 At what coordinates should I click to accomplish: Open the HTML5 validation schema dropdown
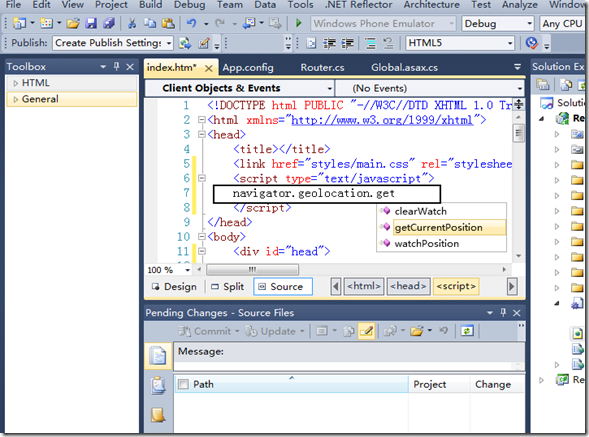(510, 43)
